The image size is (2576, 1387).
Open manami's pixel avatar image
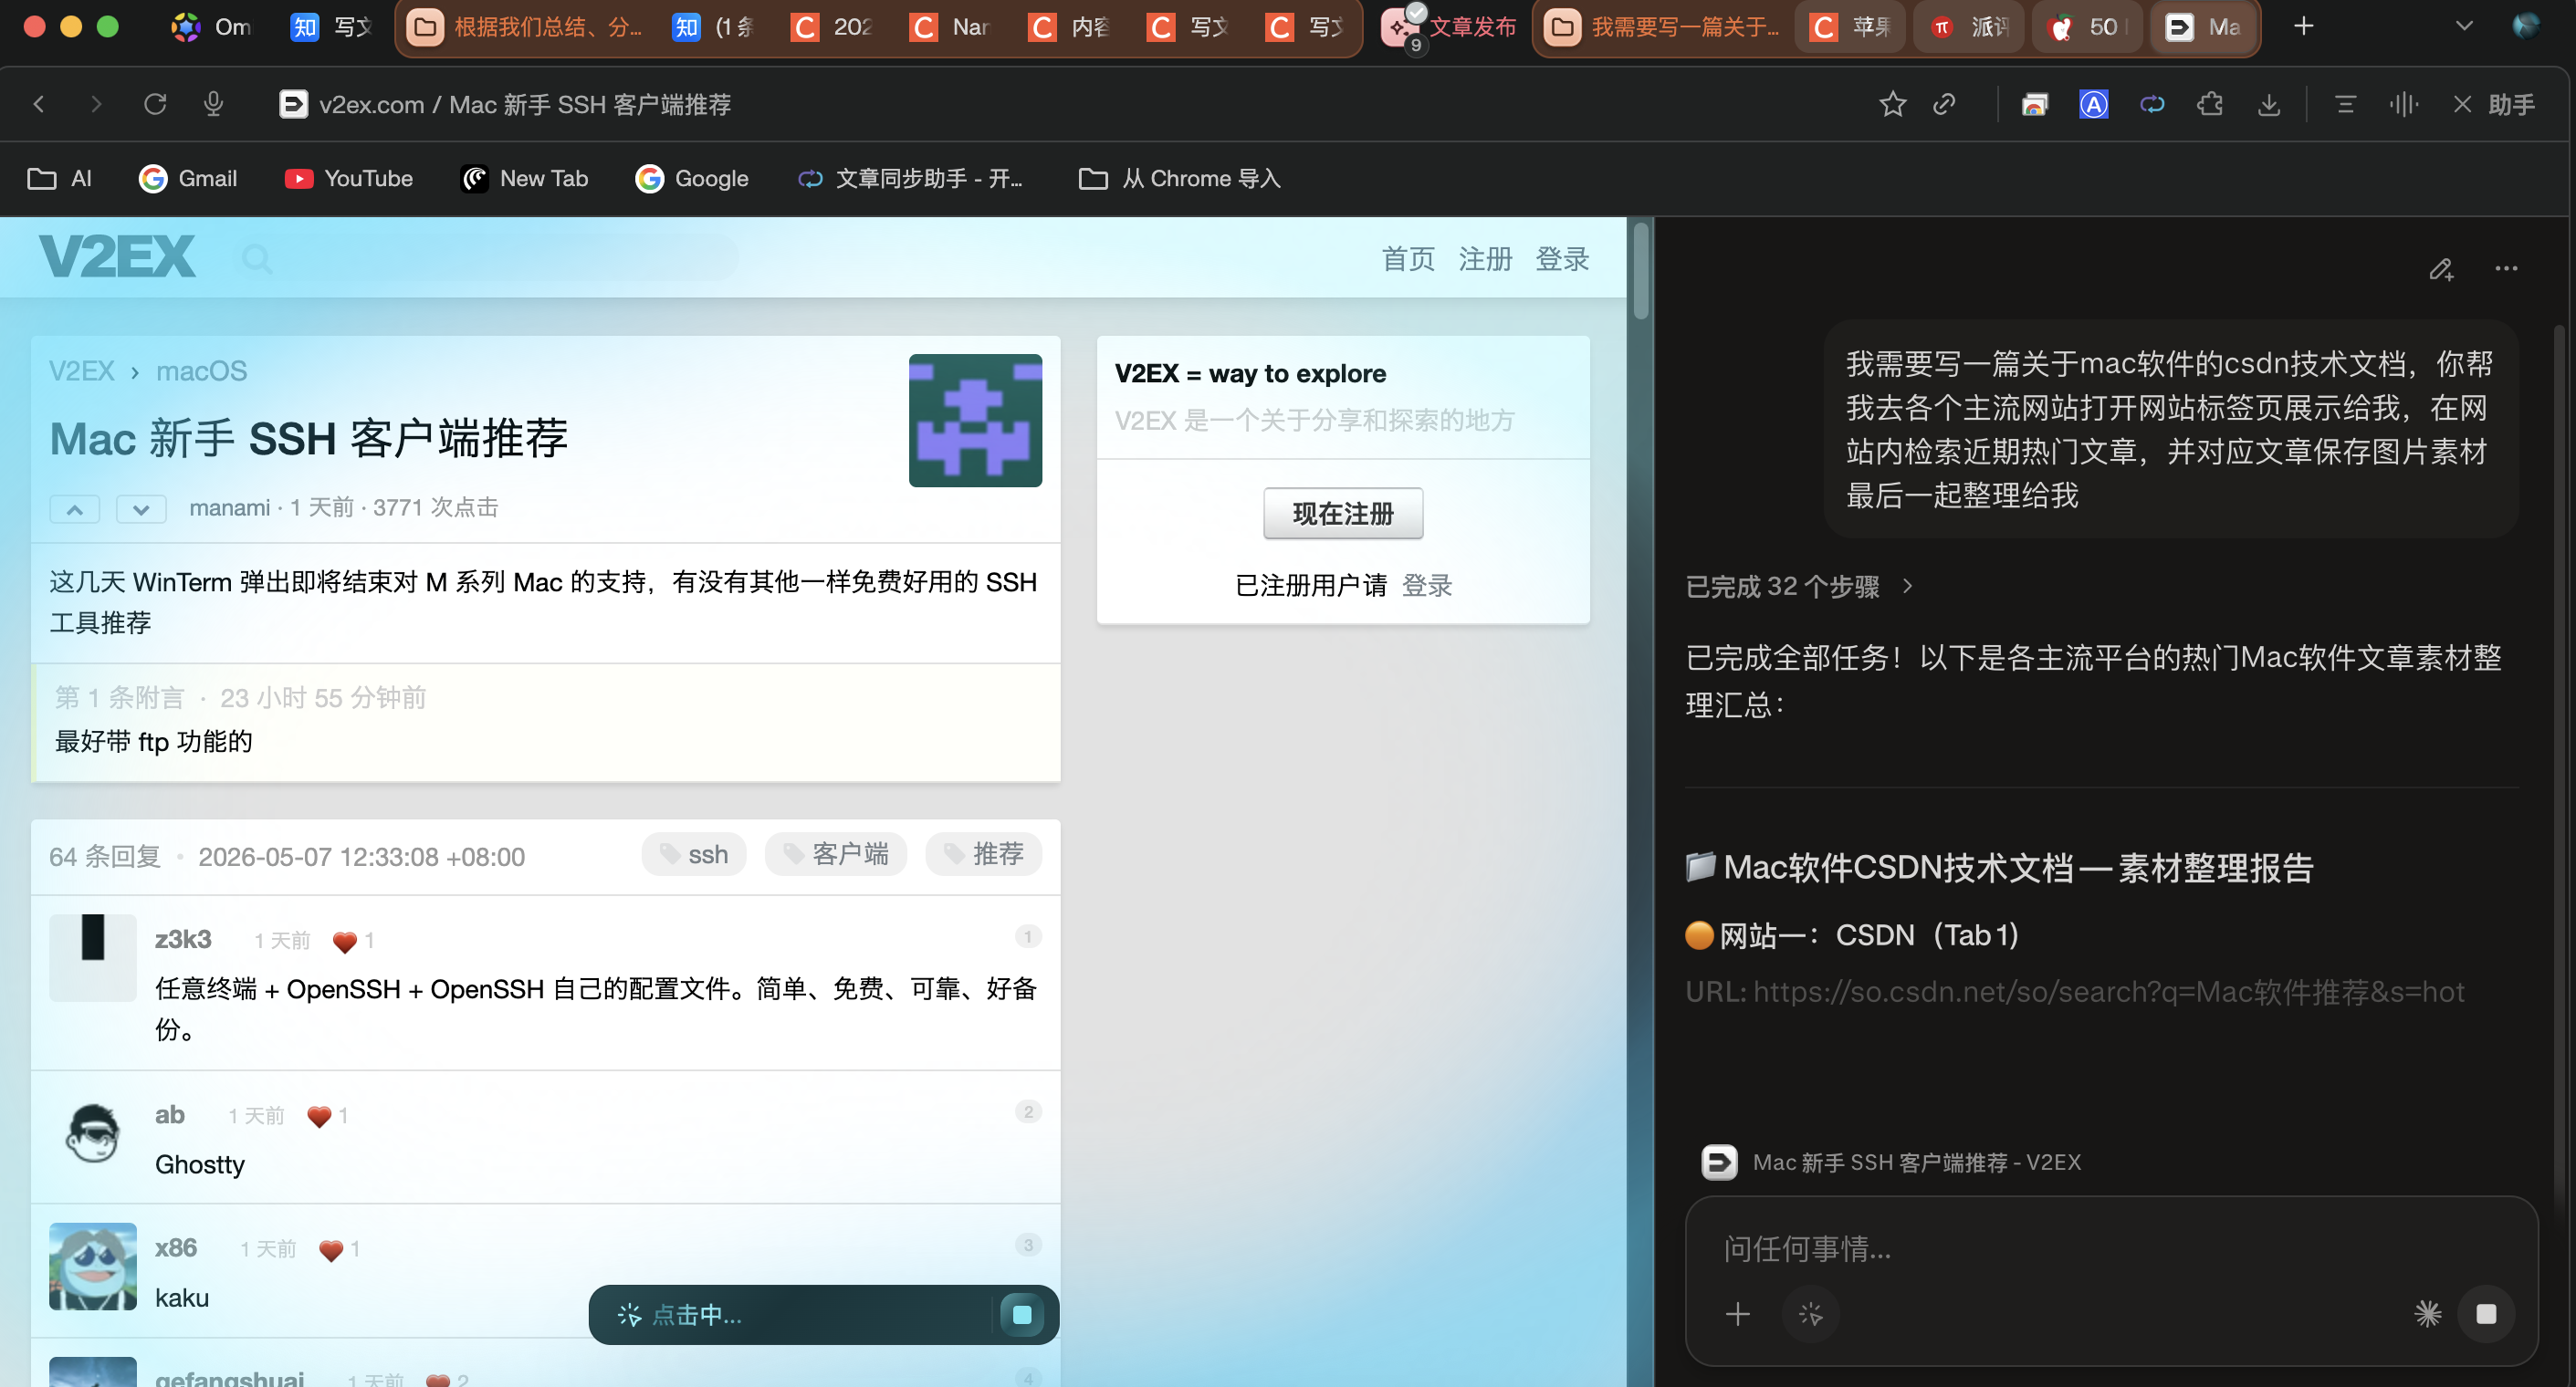(975, 420)
